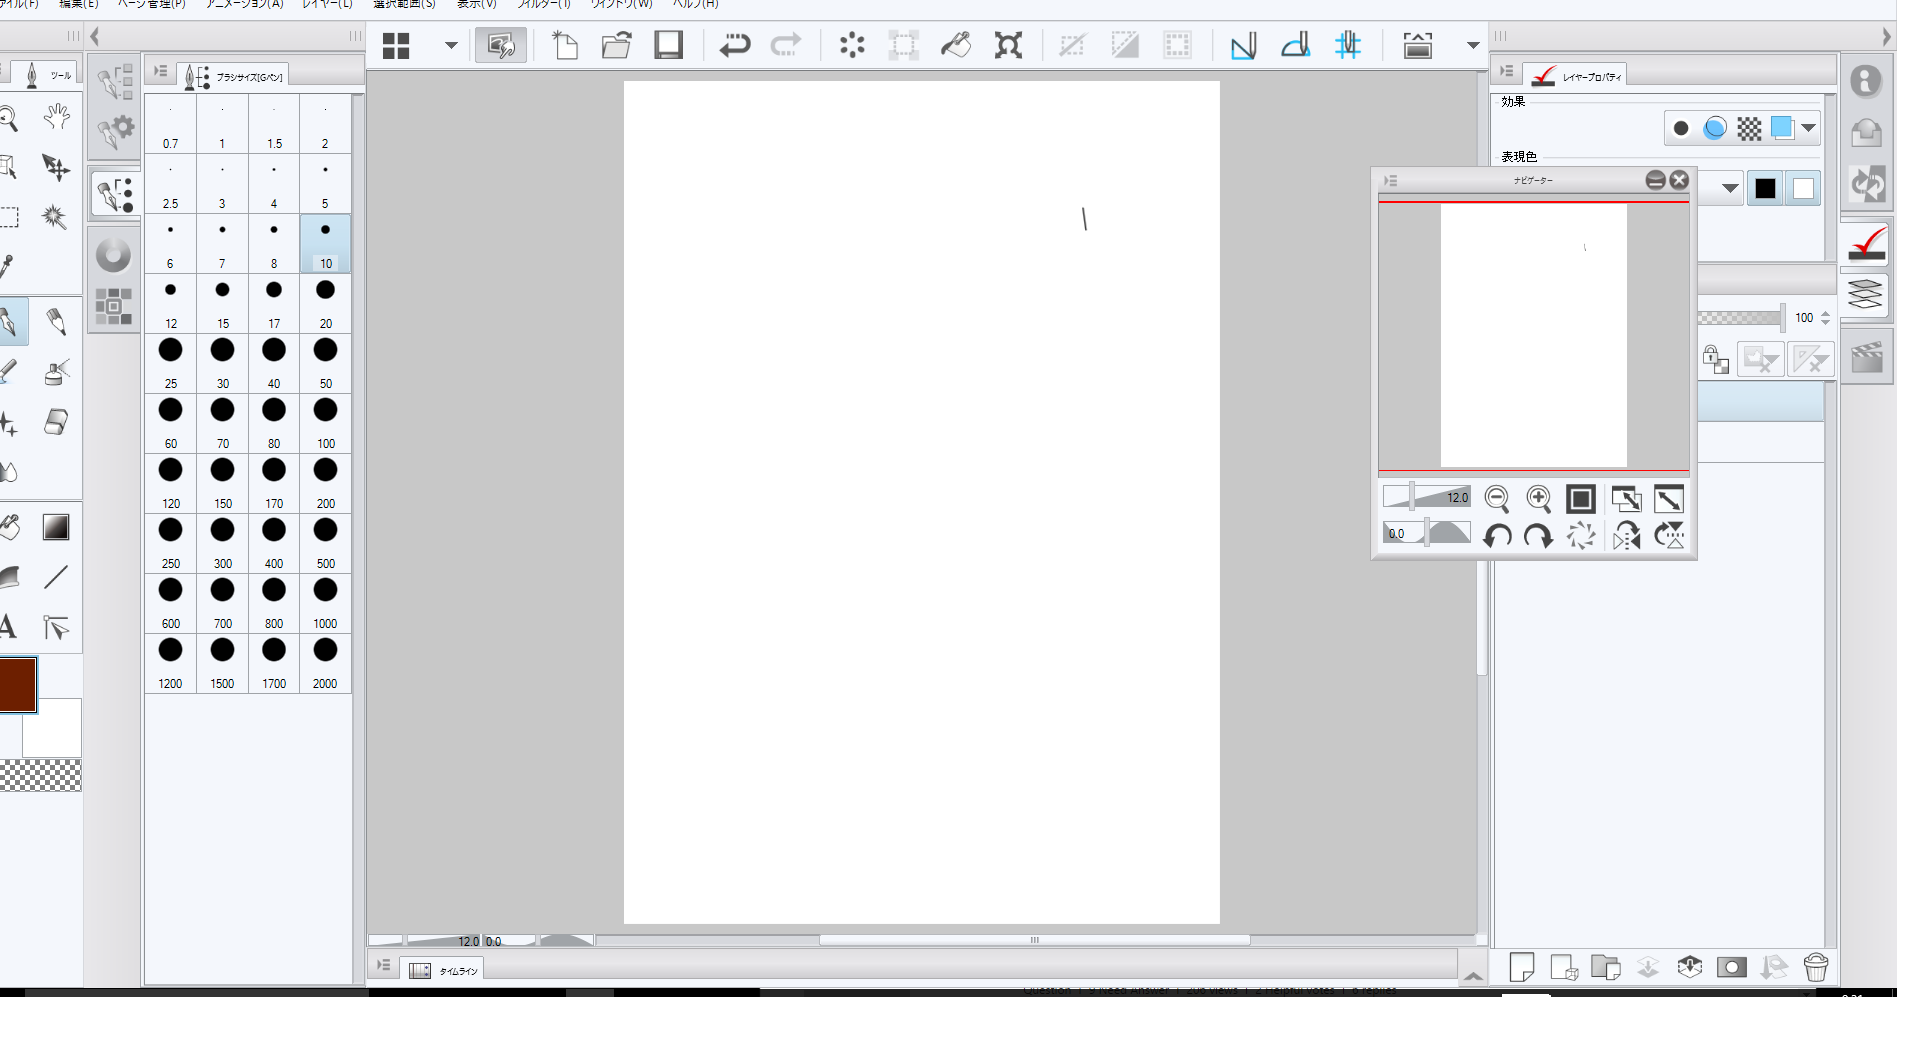Click the Save icon in the command bar

668,45
